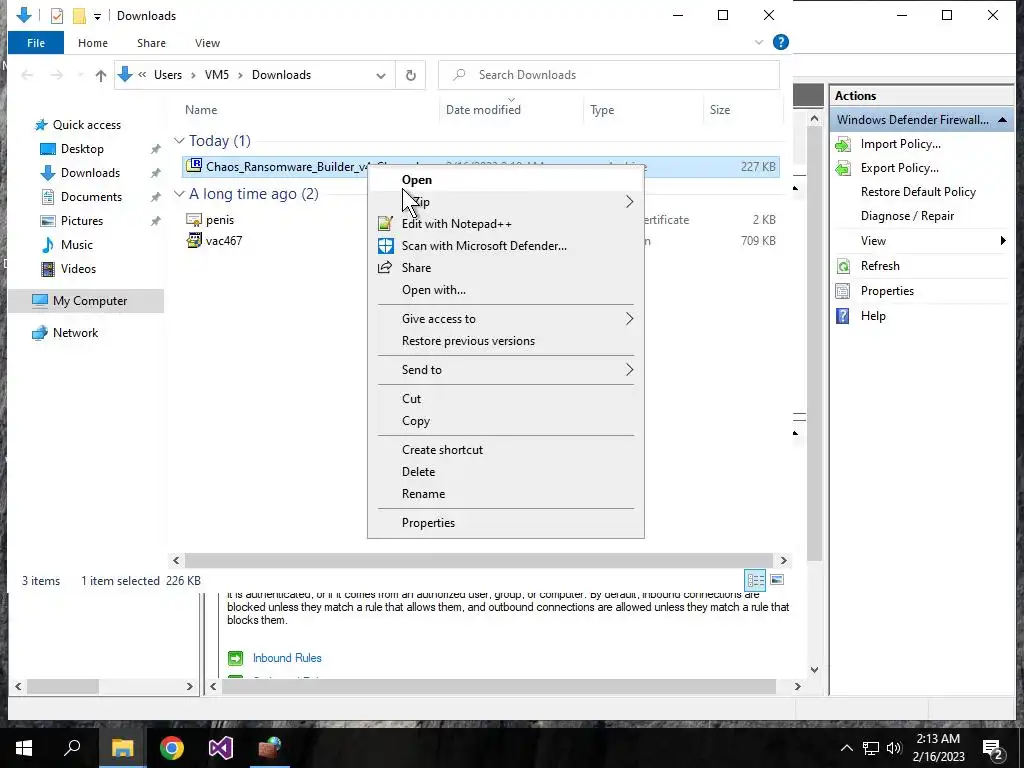
Task: Click the certificate file icon in the file list
Action: point(194,220)
